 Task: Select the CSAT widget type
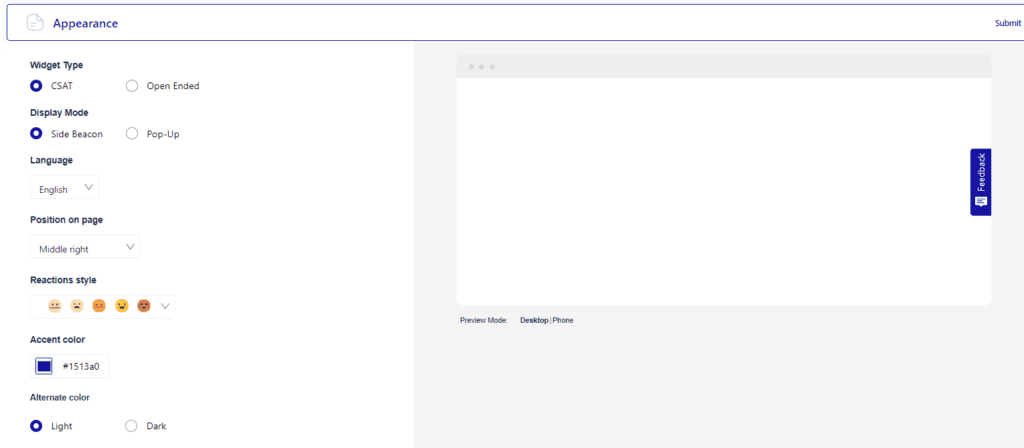(37, 86)
